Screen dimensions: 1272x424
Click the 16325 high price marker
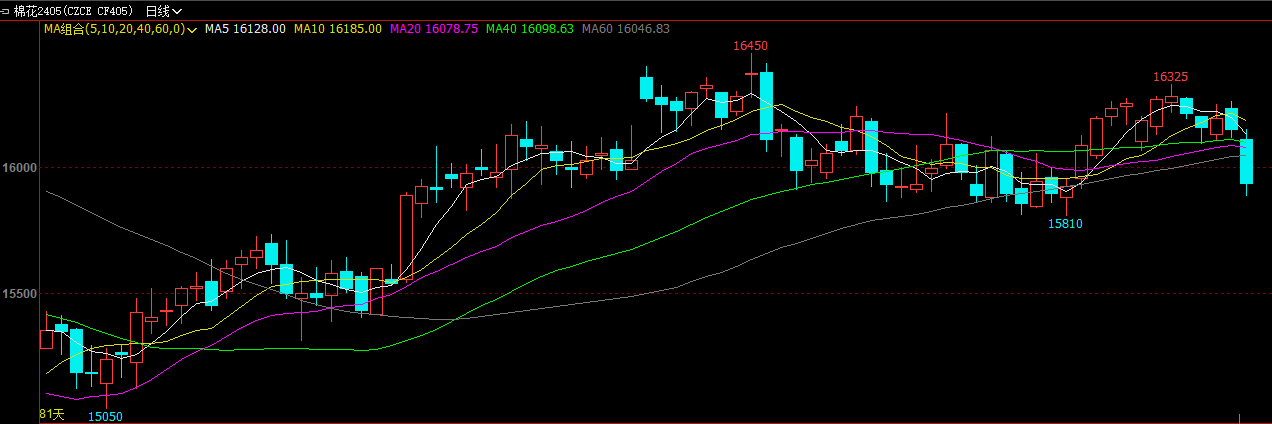point(1170,77)
